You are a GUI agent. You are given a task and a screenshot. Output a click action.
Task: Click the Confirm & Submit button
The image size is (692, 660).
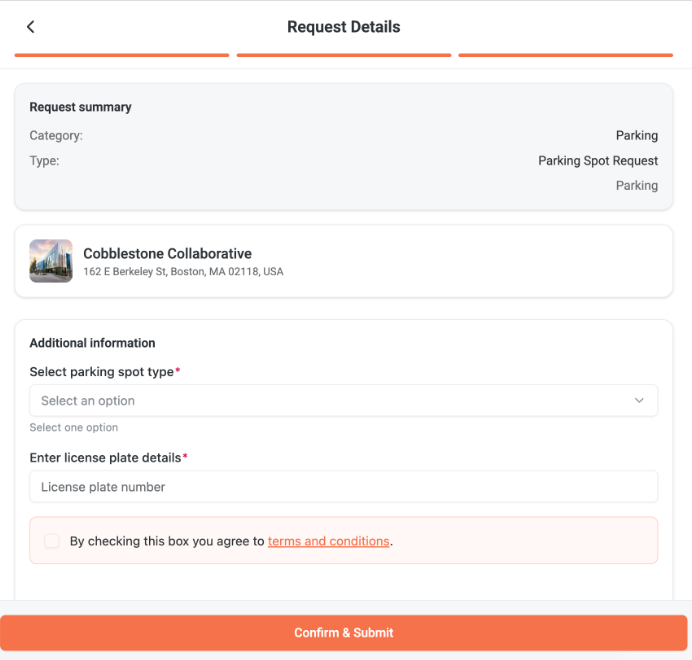point(343,633)
